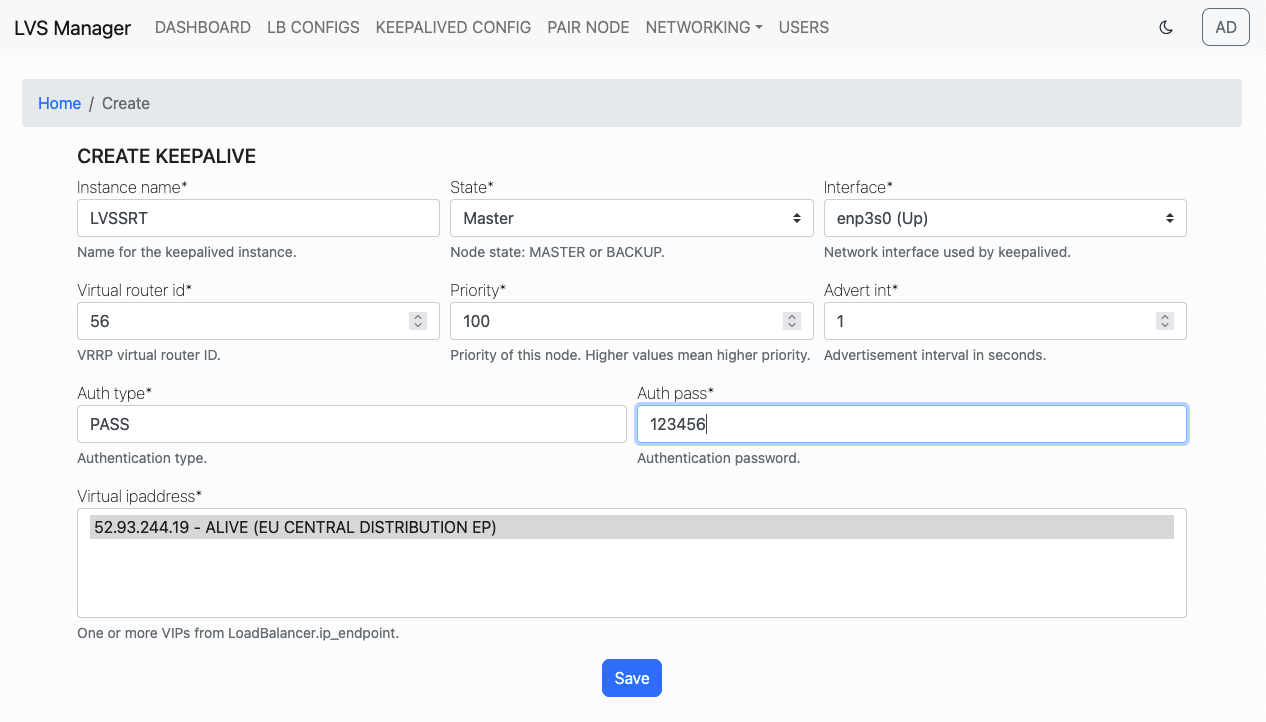
Task: Select the 52.93.244.19 ALIVE VIP option
Action: (632, 527)
